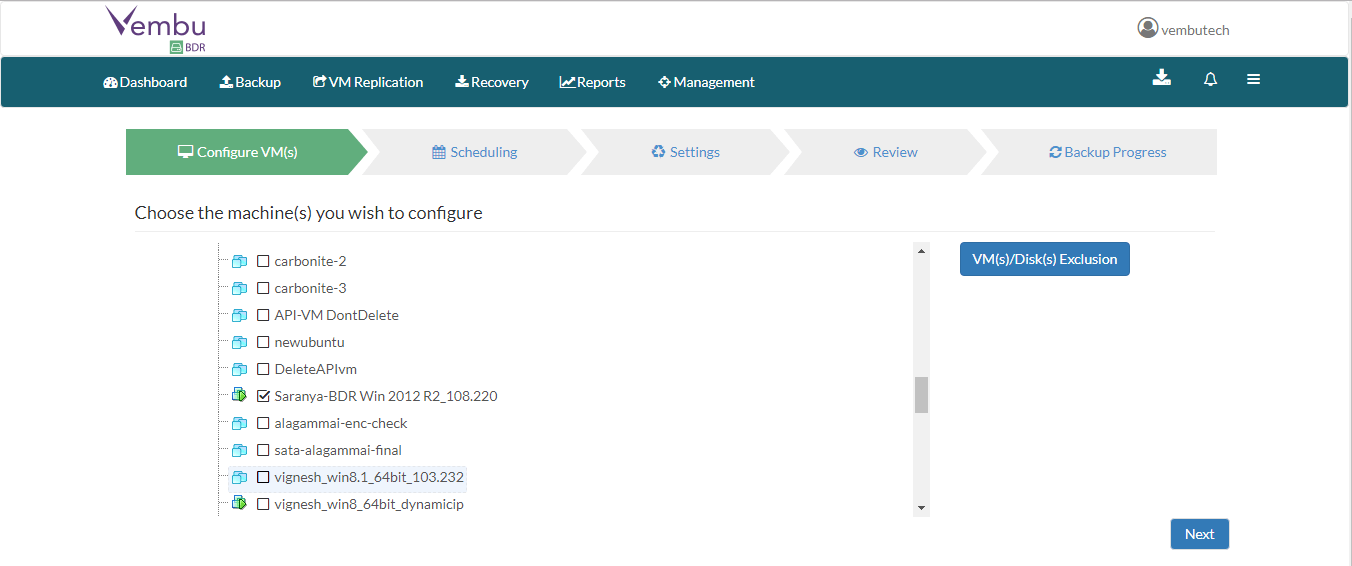Click the VM list scroll down arrow
Image resolution: width=1352 pixels, height=566 pixels.
[921, 508]
